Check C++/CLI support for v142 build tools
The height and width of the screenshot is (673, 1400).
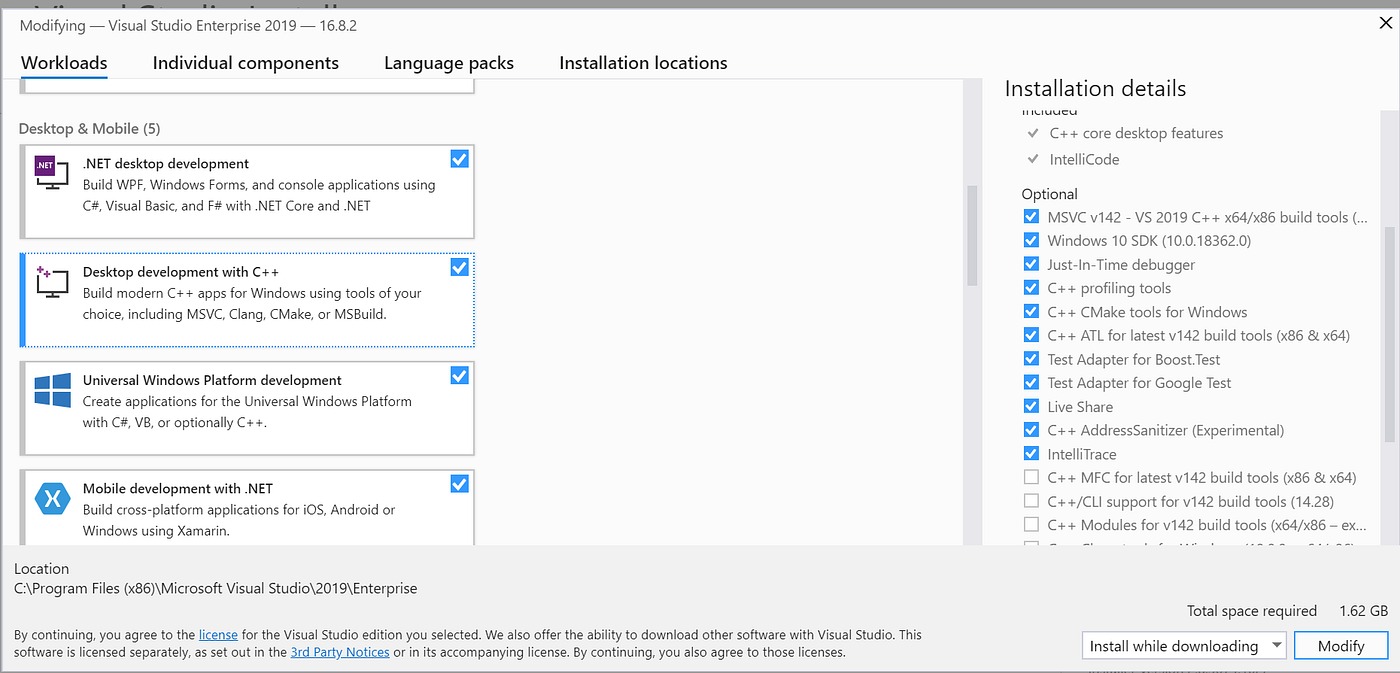tap(1031, 501)
